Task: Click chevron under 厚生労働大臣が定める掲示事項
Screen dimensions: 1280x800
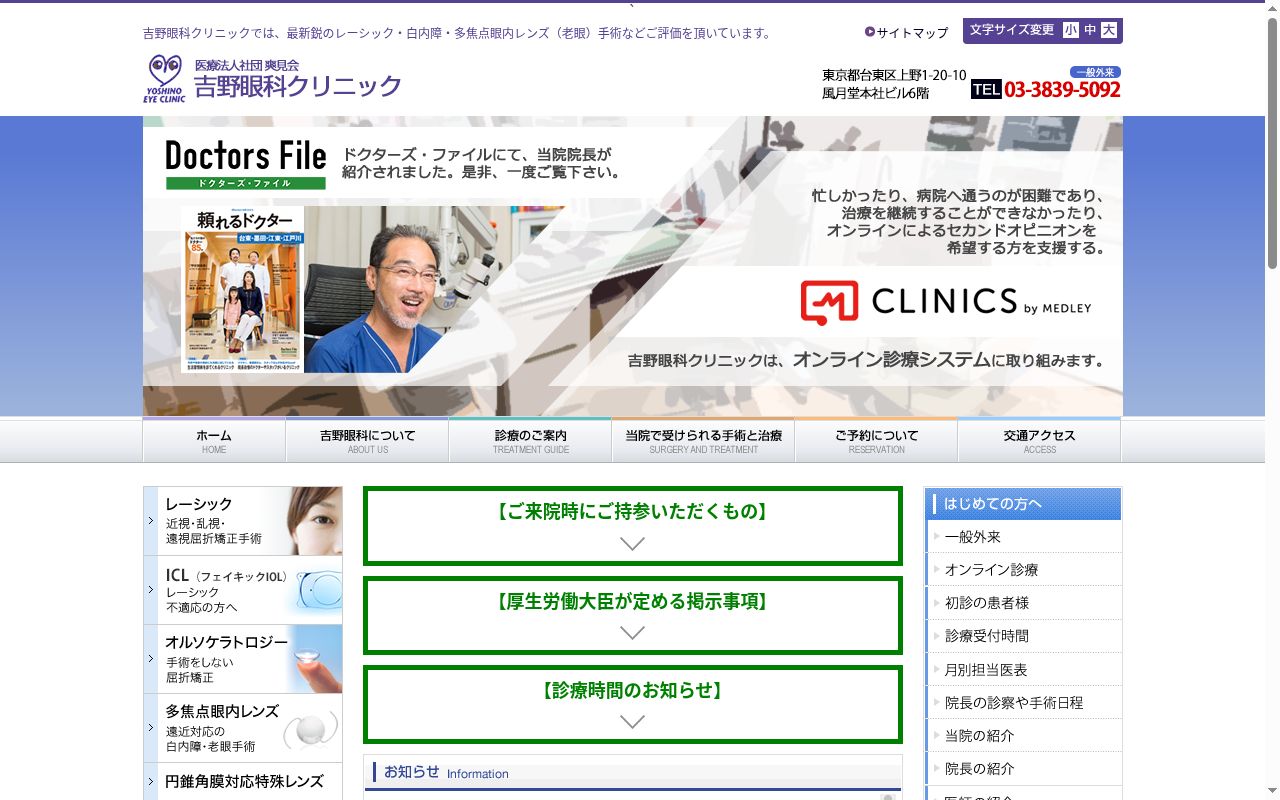Action: [632, 633]
